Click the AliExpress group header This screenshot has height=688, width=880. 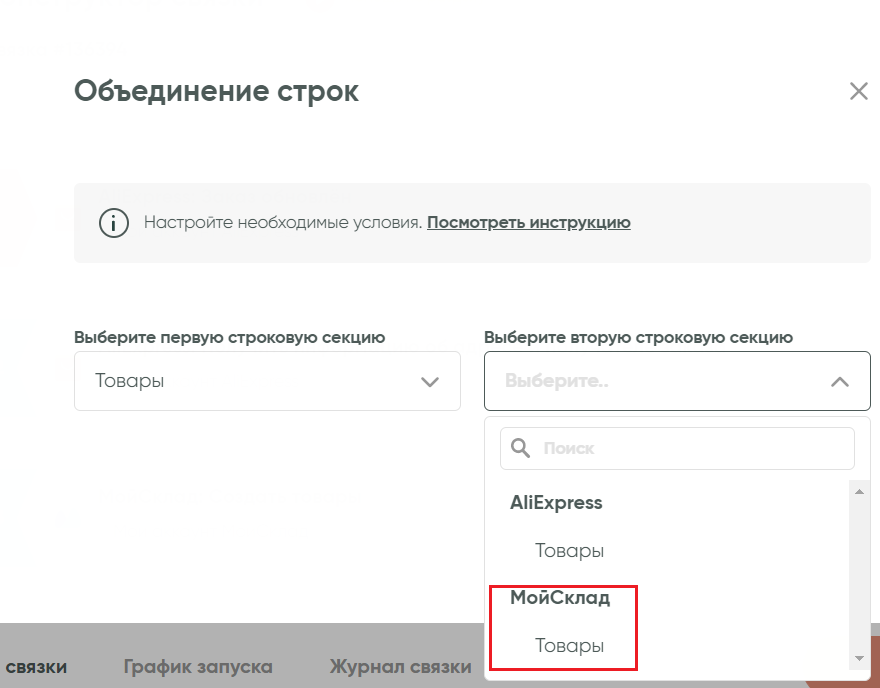[556, 503]
